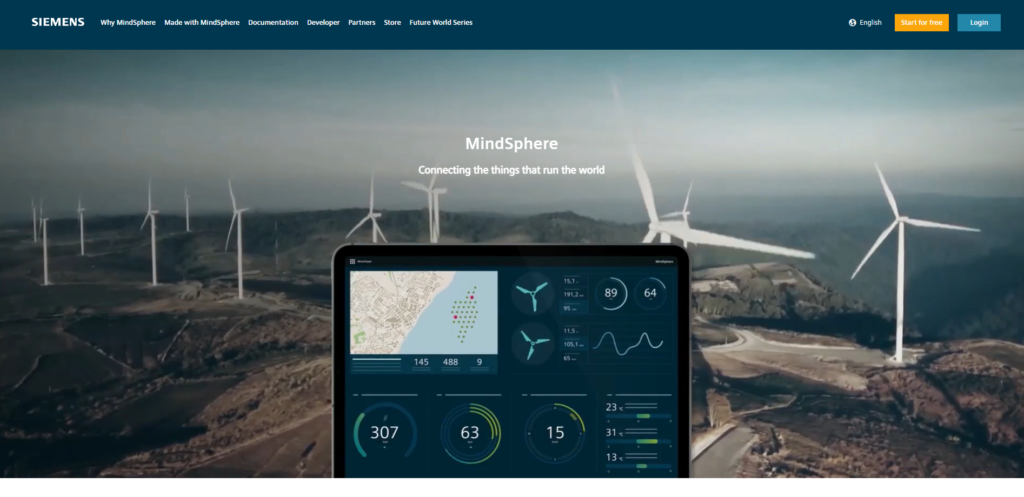Click the round gauge displaying 307

point(385,433)
